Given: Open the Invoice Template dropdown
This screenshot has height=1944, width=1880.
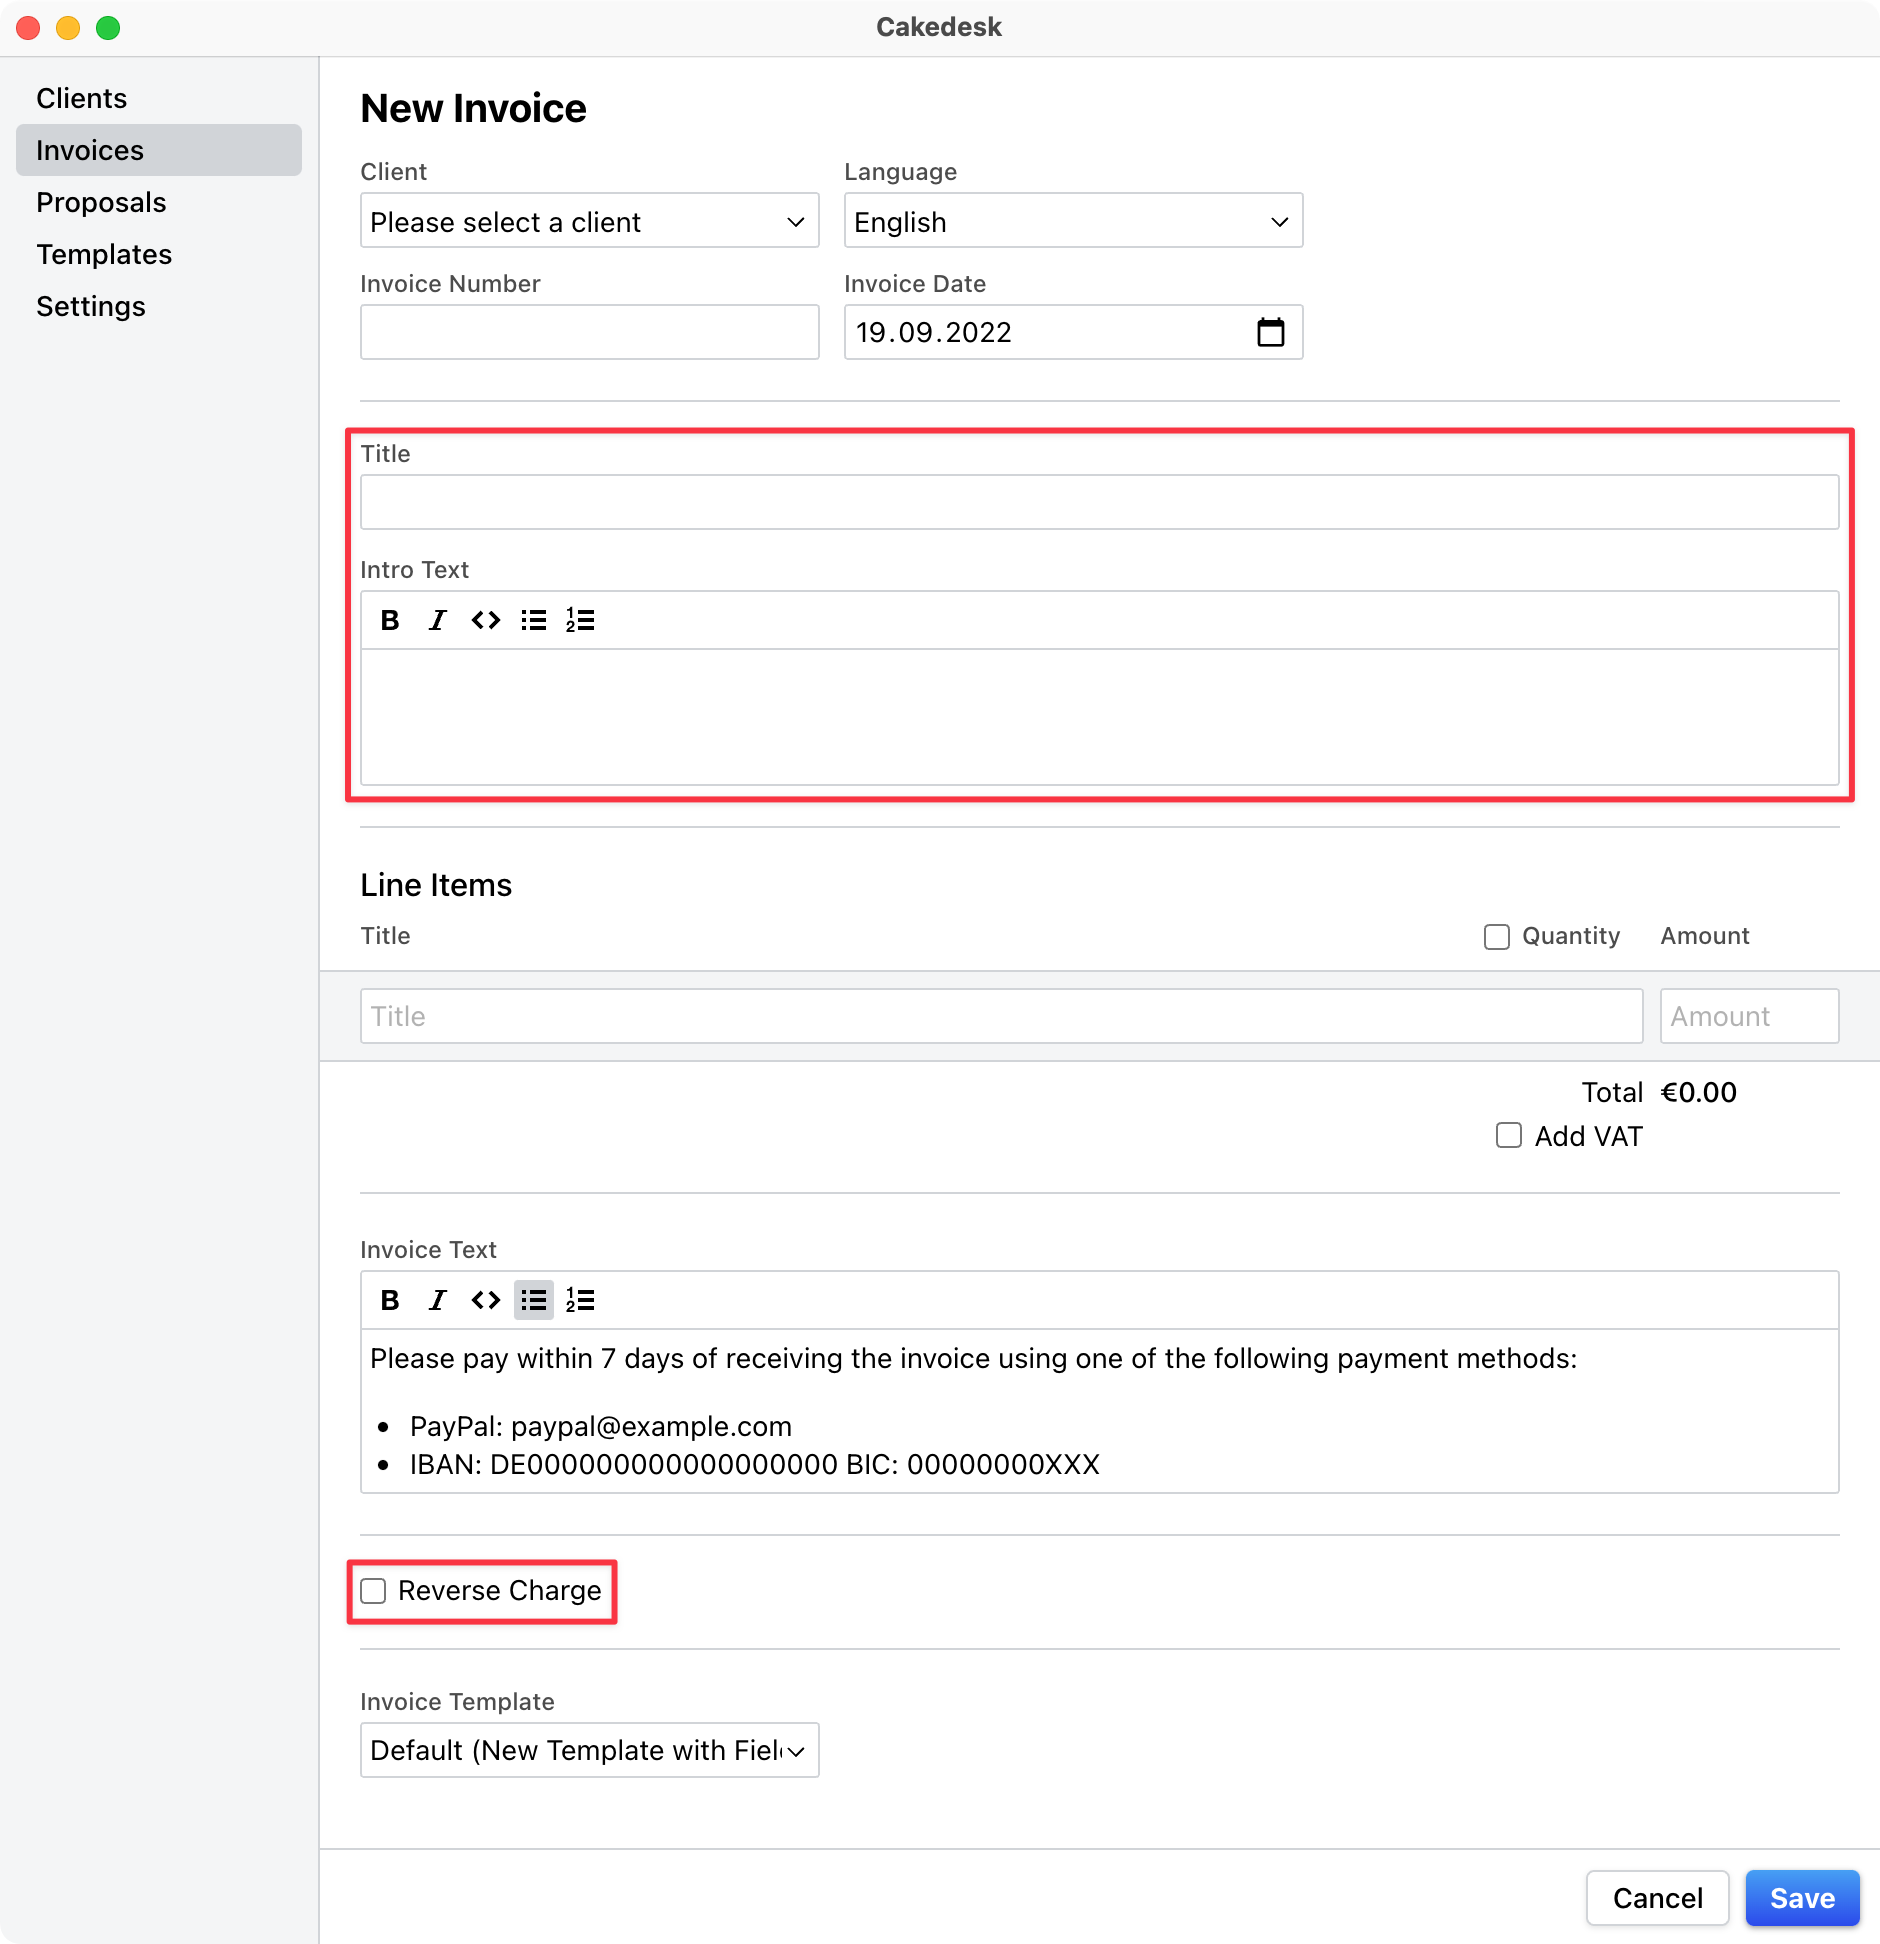Looking at the screenshot, I should click(589, 1750).
